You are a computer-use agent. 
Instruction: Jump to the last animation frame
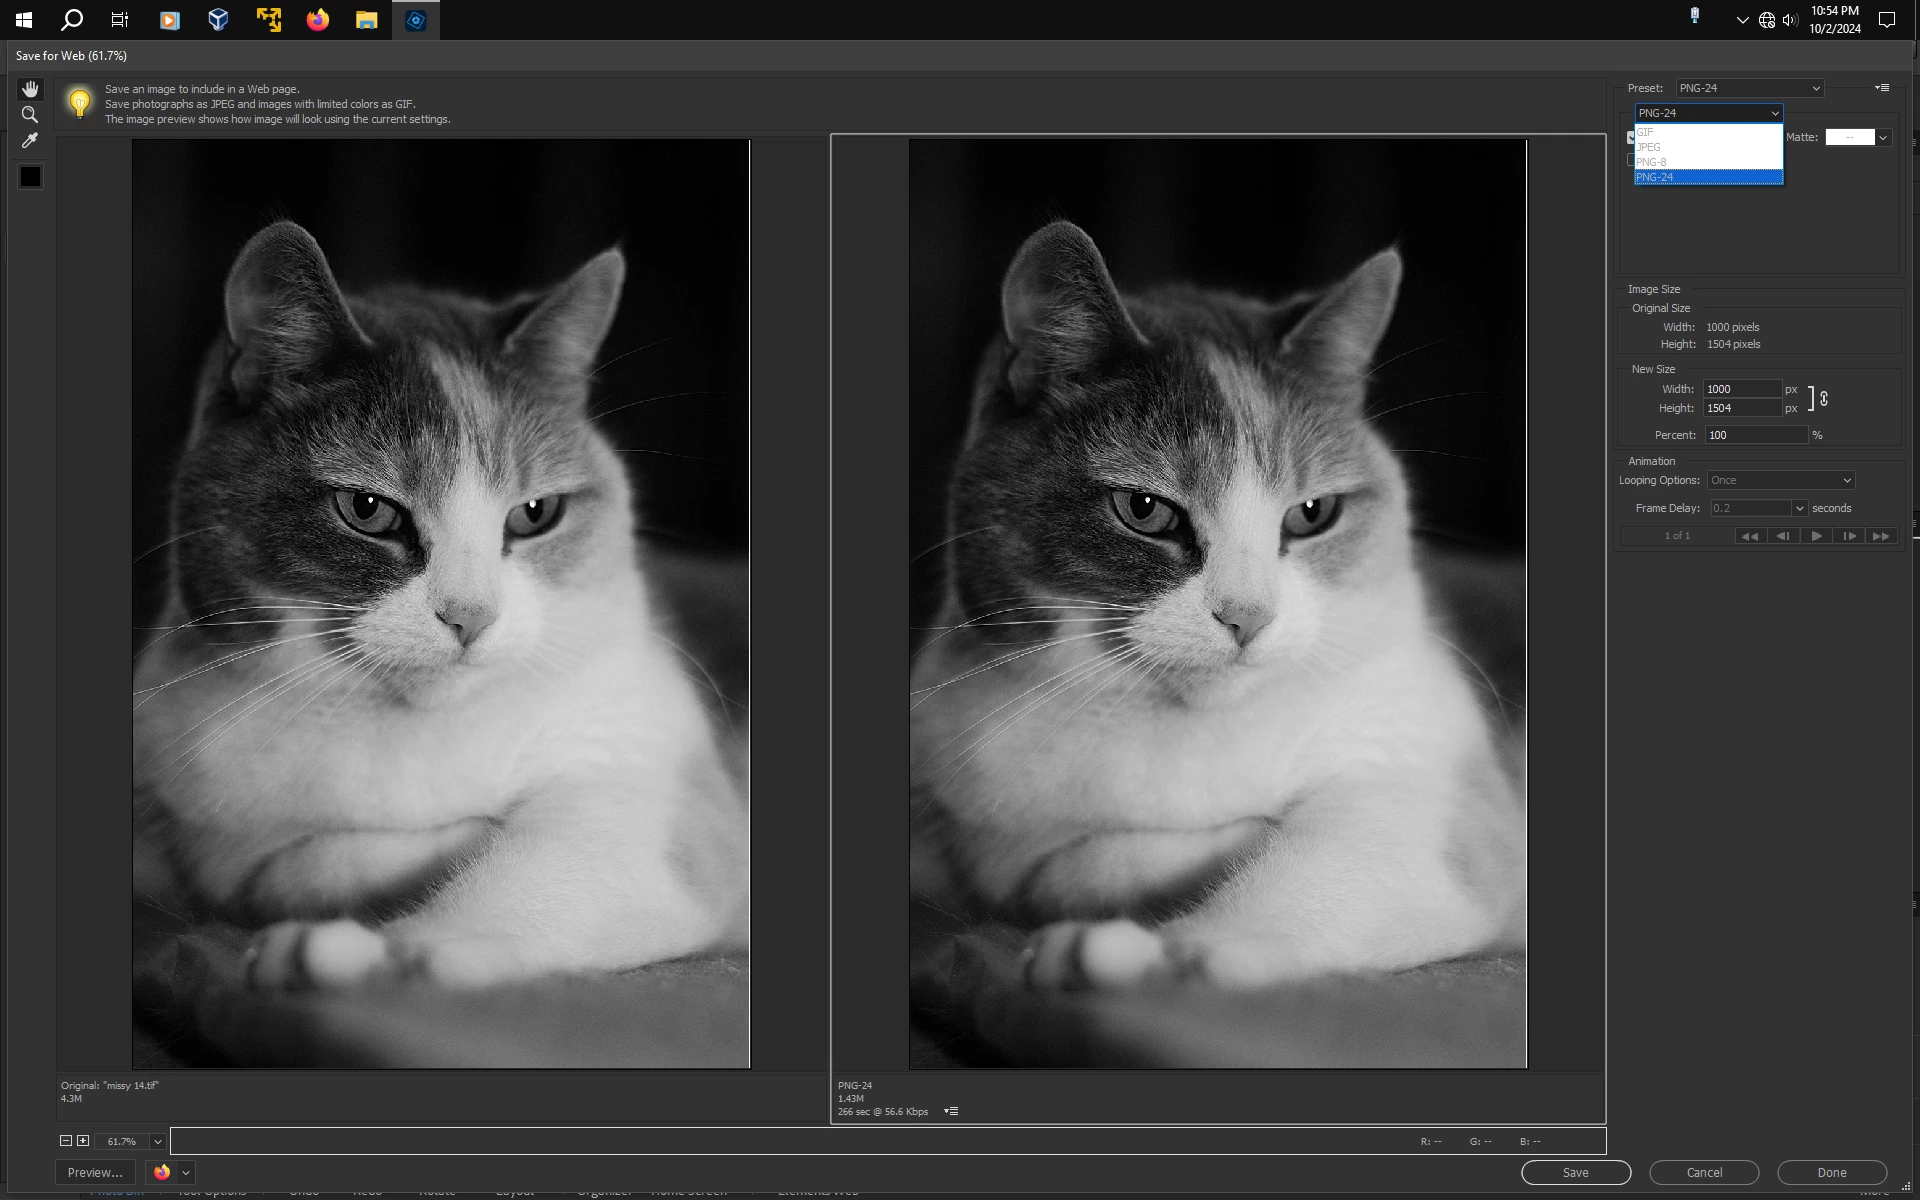pyautogui.click(x=1880, y=536)
